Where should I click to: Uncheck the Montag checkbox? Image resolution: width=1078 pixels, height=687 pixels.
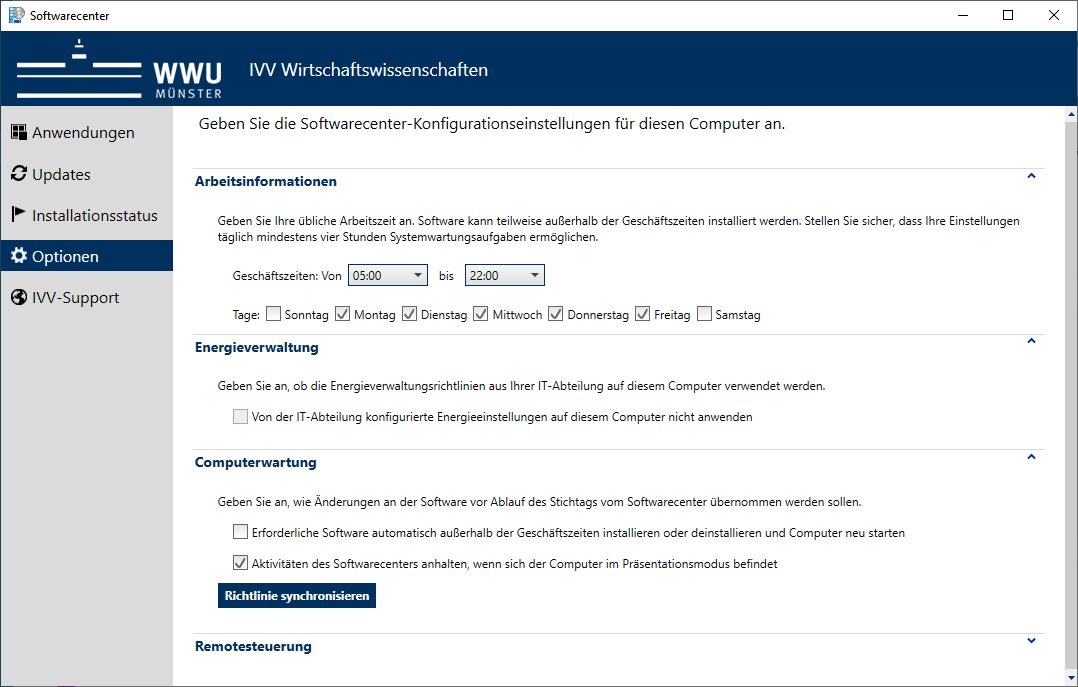tap(342, 314)
